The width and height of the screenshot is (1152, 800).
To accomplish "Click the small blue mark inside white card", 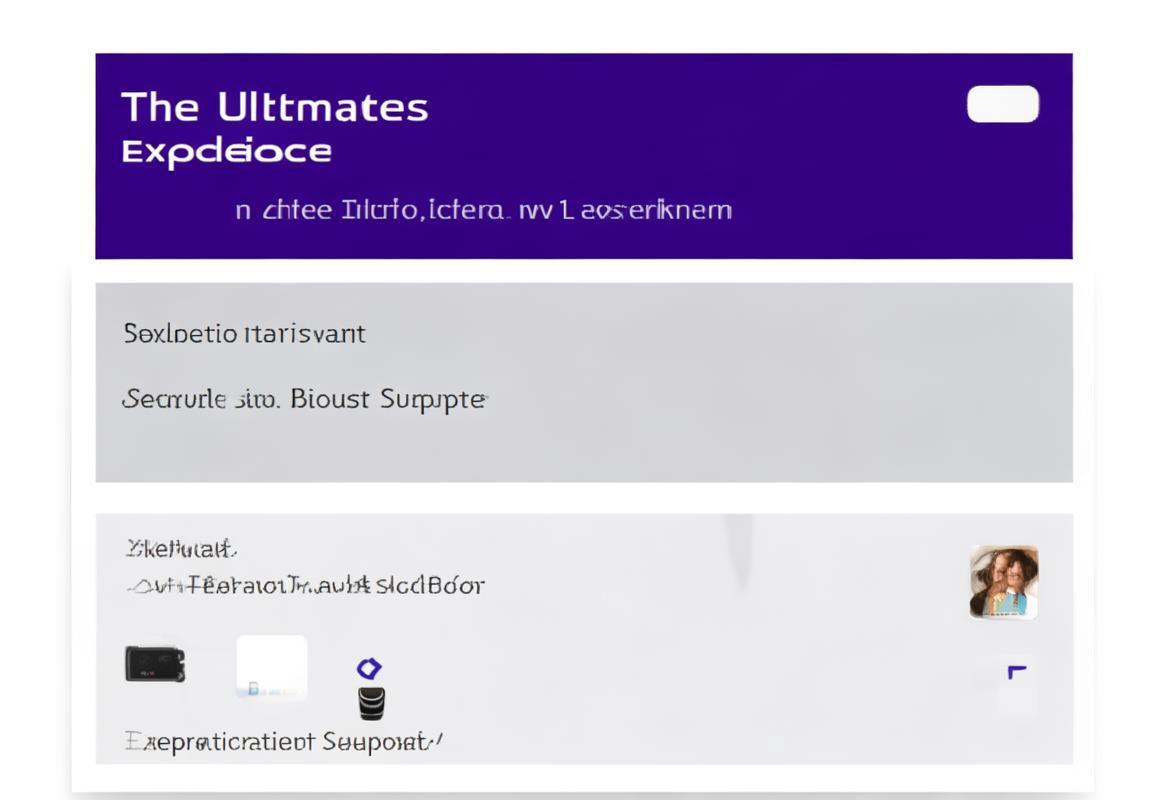I will point(253,688).
